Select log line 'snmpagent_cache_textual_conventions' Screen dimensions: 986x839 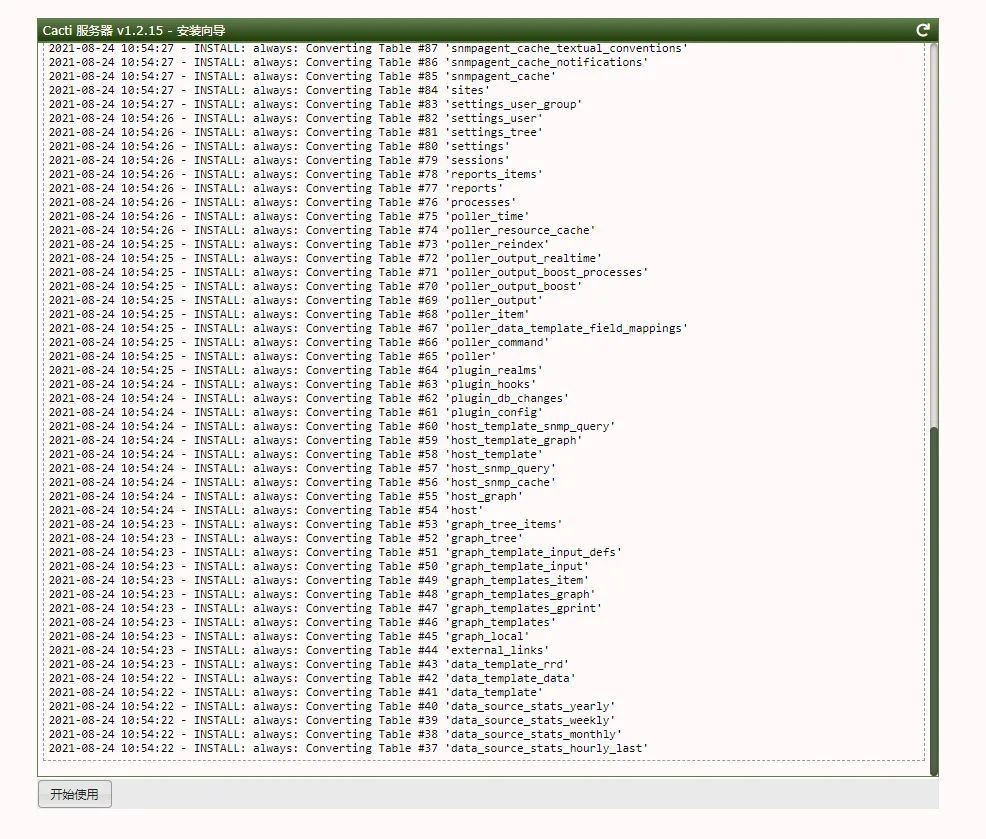click(368, 48)
